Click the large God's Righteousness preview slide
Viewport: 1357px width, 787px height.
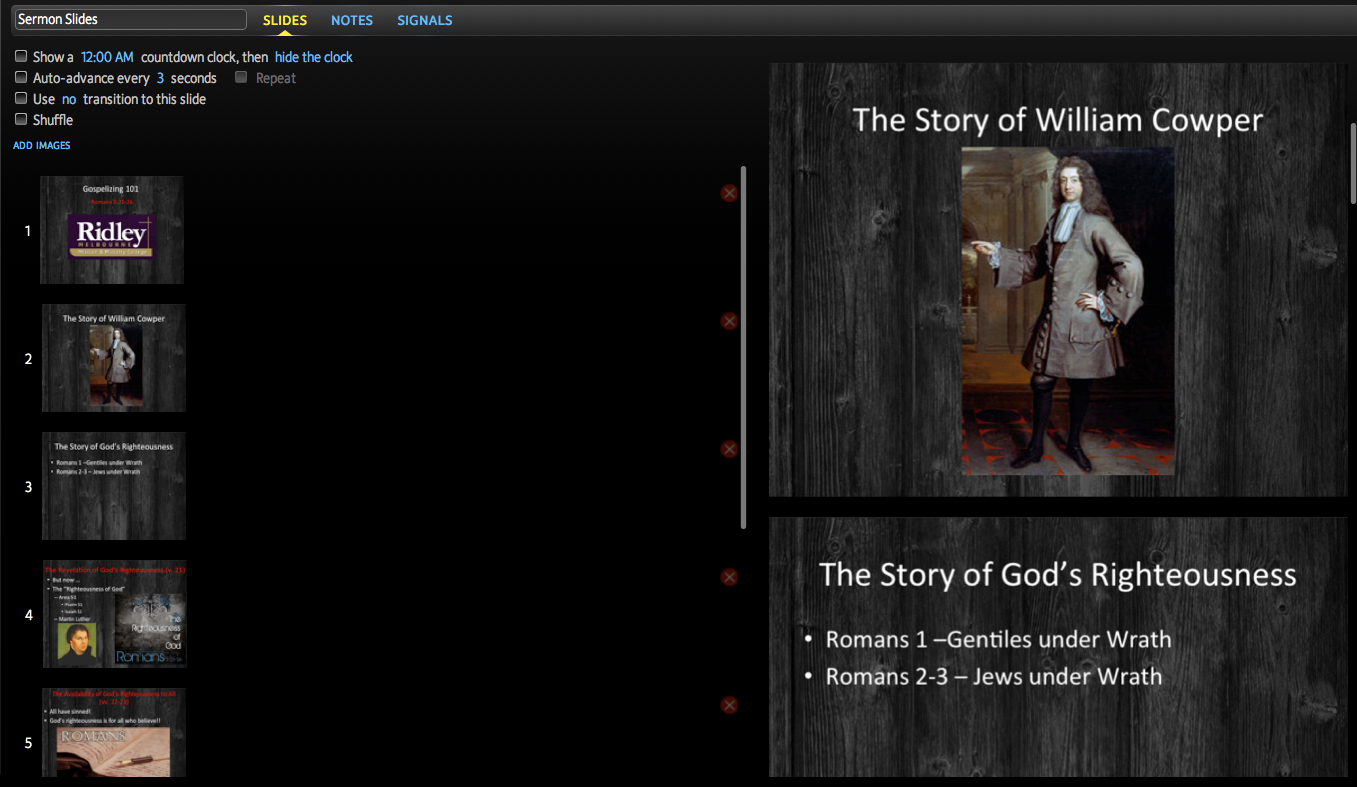coord(1058,647)
